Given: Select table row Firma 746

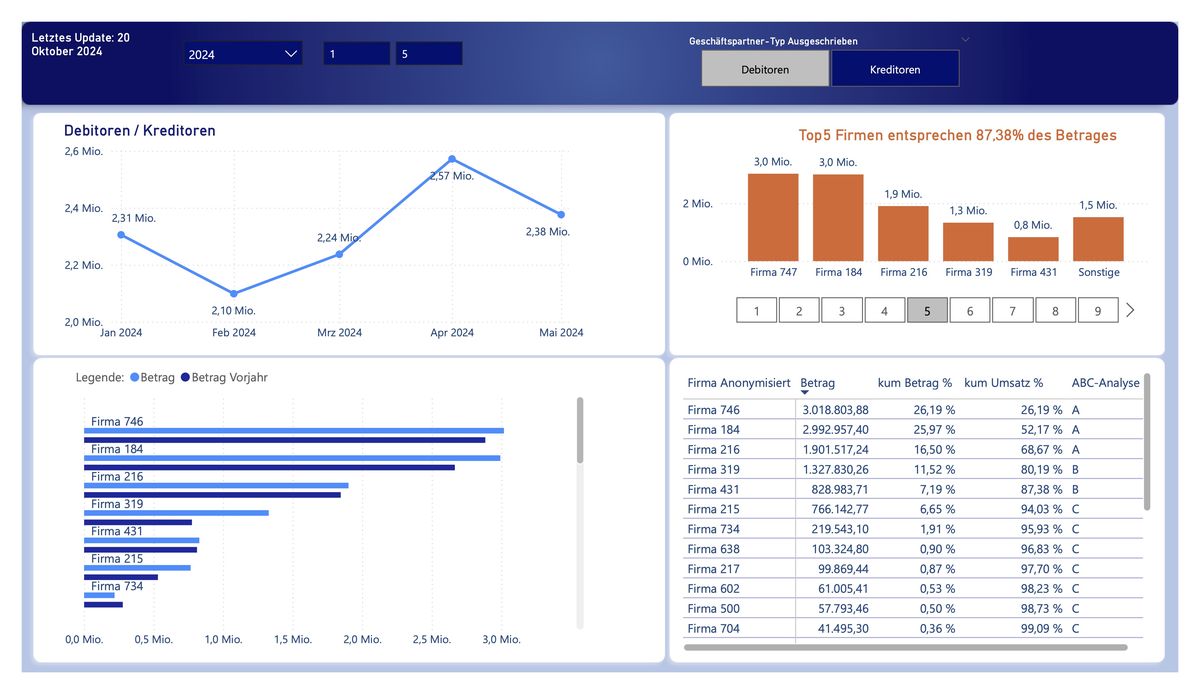Looking at the screenshot, I should (x=913, y=410).
